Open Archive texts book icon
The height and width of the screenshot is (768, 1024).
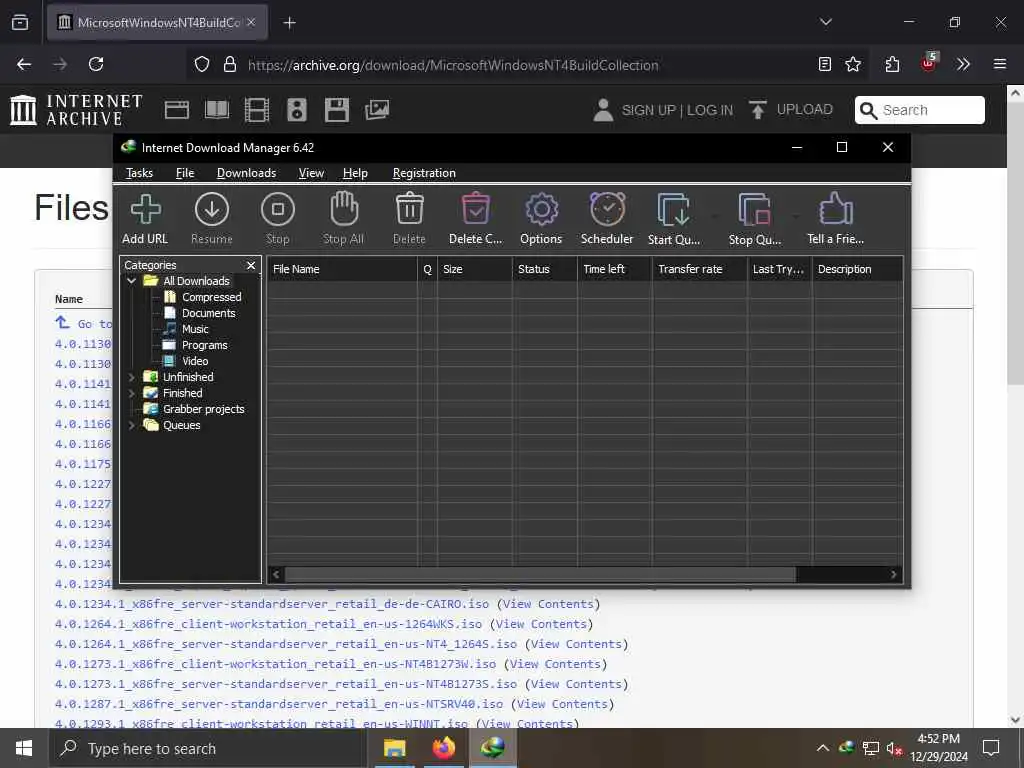[217, 110]
